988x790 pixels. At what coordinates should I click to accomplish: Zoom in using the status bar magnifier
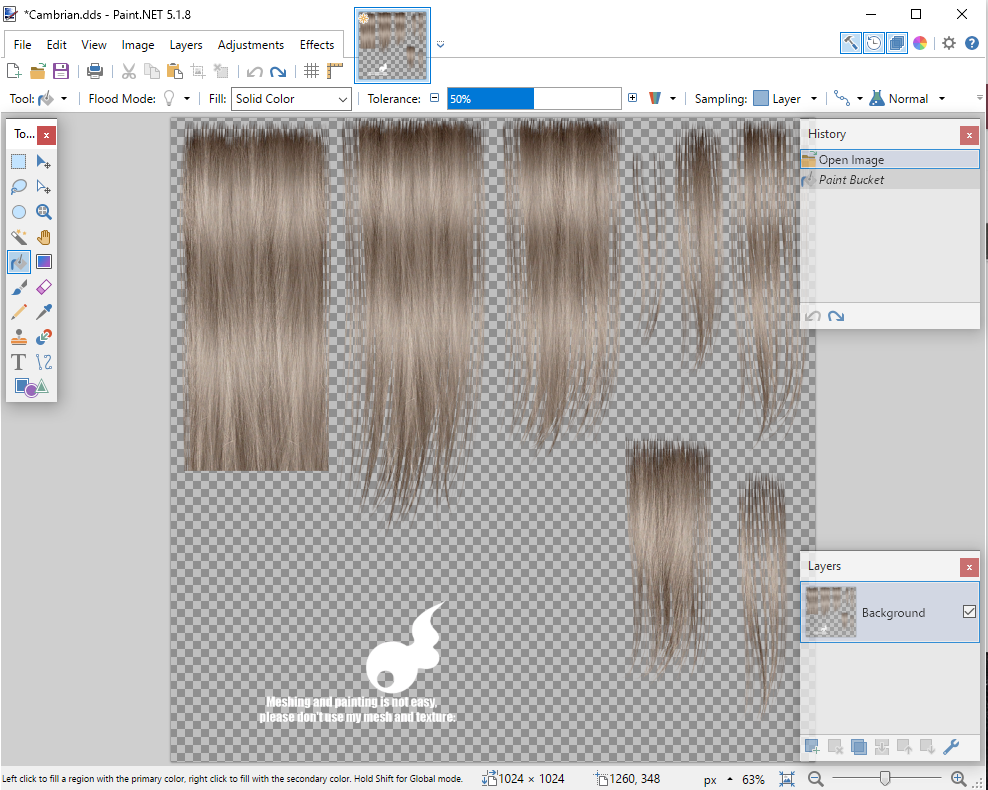958,779
